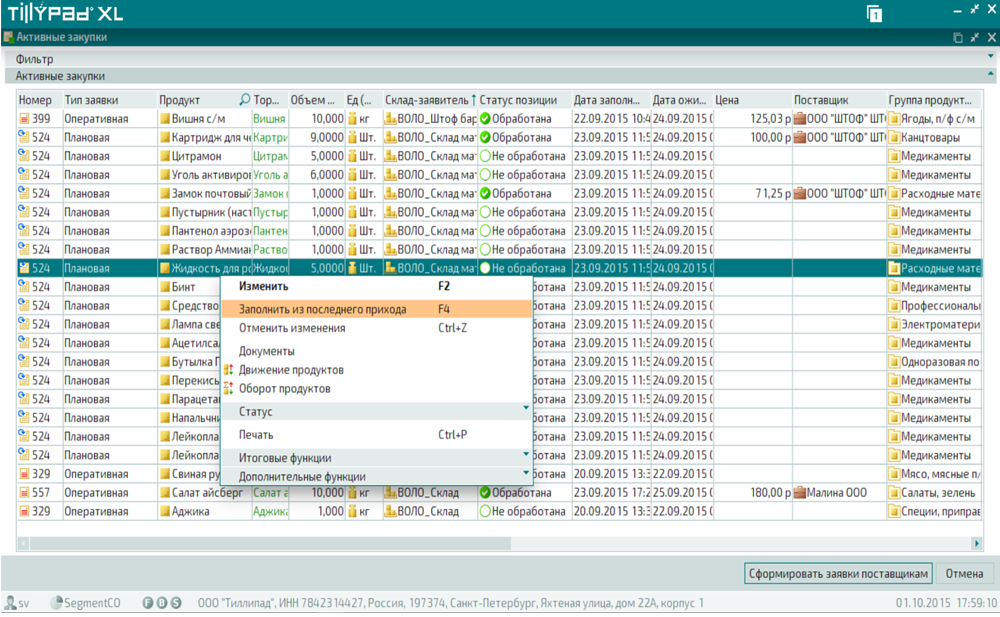Click the Отмена button
1000x617 pixels.
coord(964,574)
